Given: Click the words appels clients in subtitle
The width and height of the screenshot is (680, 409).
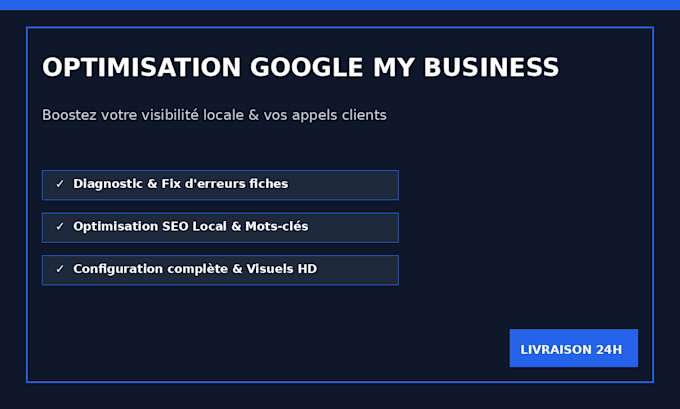Looking at the screenshot, I should (x=339, y=115).
